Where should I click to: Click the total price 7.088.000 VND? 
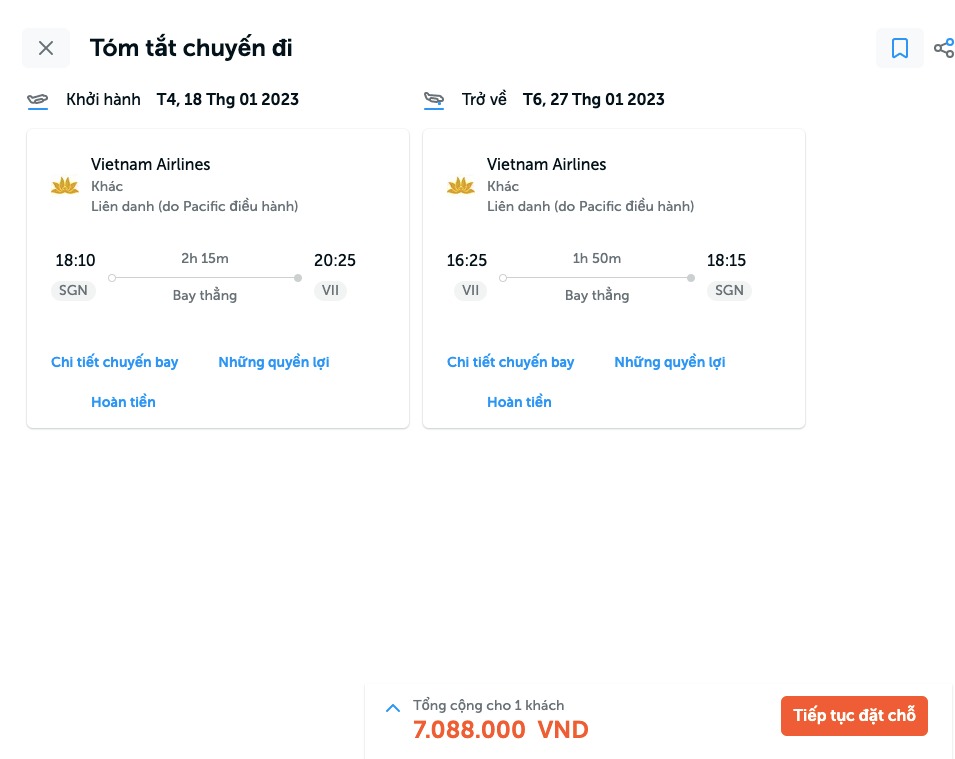point(500,730)
